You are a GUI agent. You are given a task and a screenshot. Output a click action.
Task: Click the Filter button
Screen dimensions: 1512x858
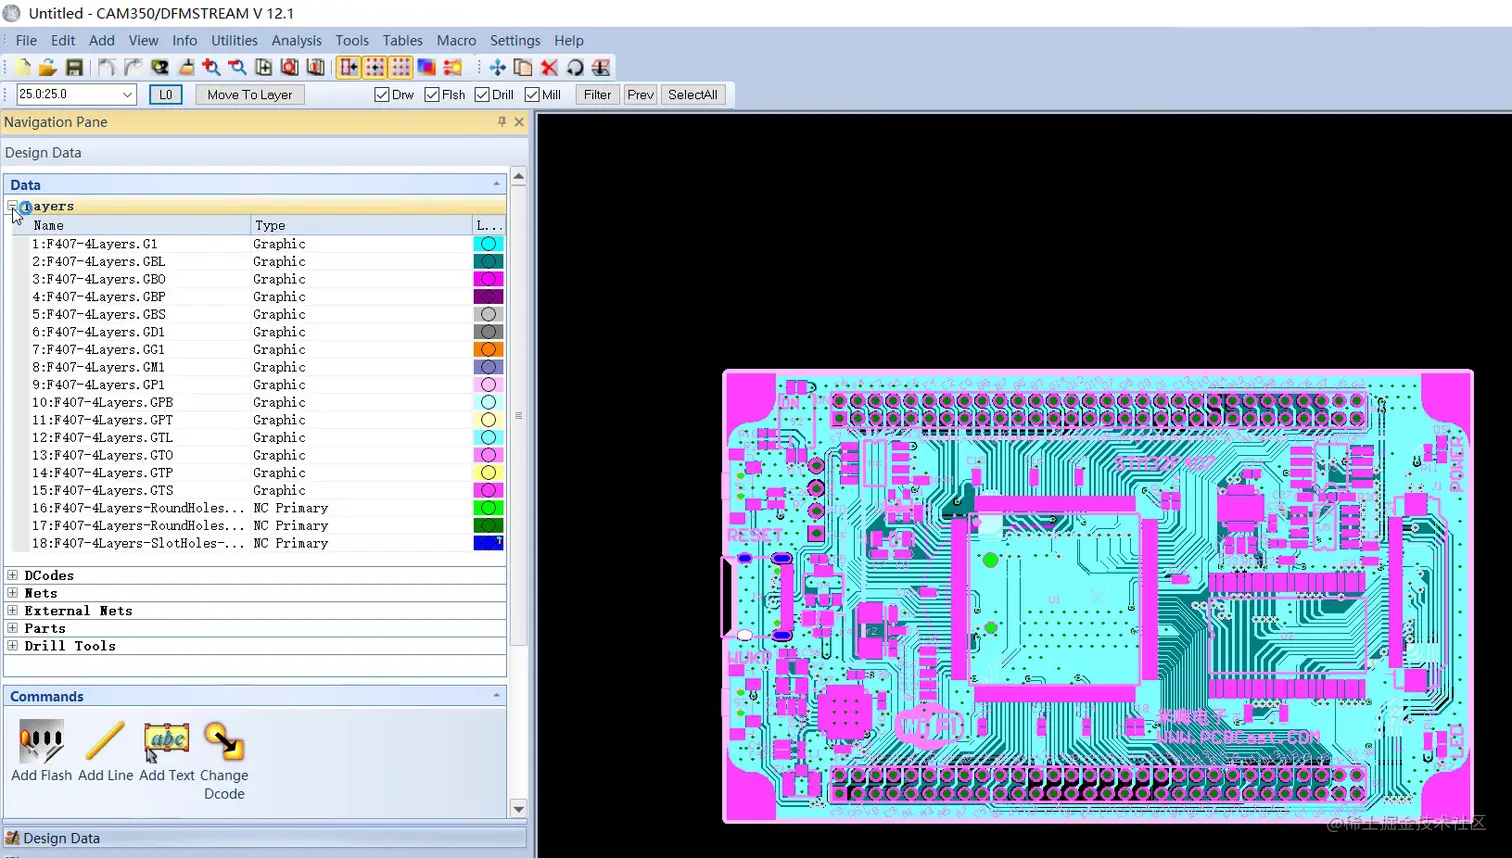click(597, 95)
